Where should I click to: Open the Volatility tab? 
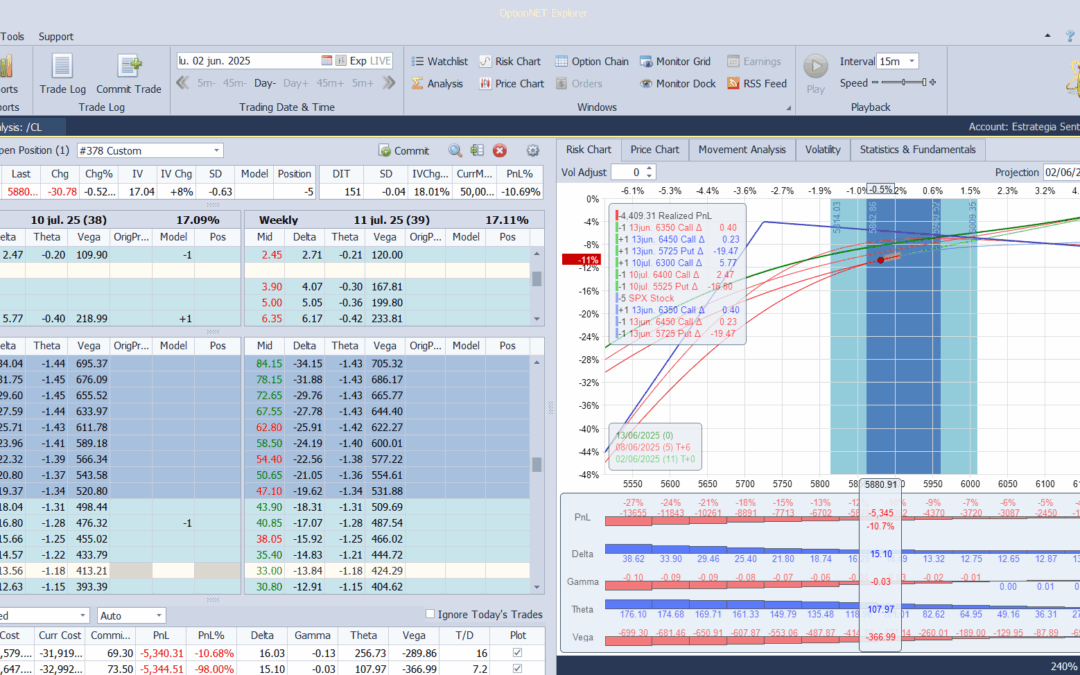pyautogui.click(x=822, y=149)
